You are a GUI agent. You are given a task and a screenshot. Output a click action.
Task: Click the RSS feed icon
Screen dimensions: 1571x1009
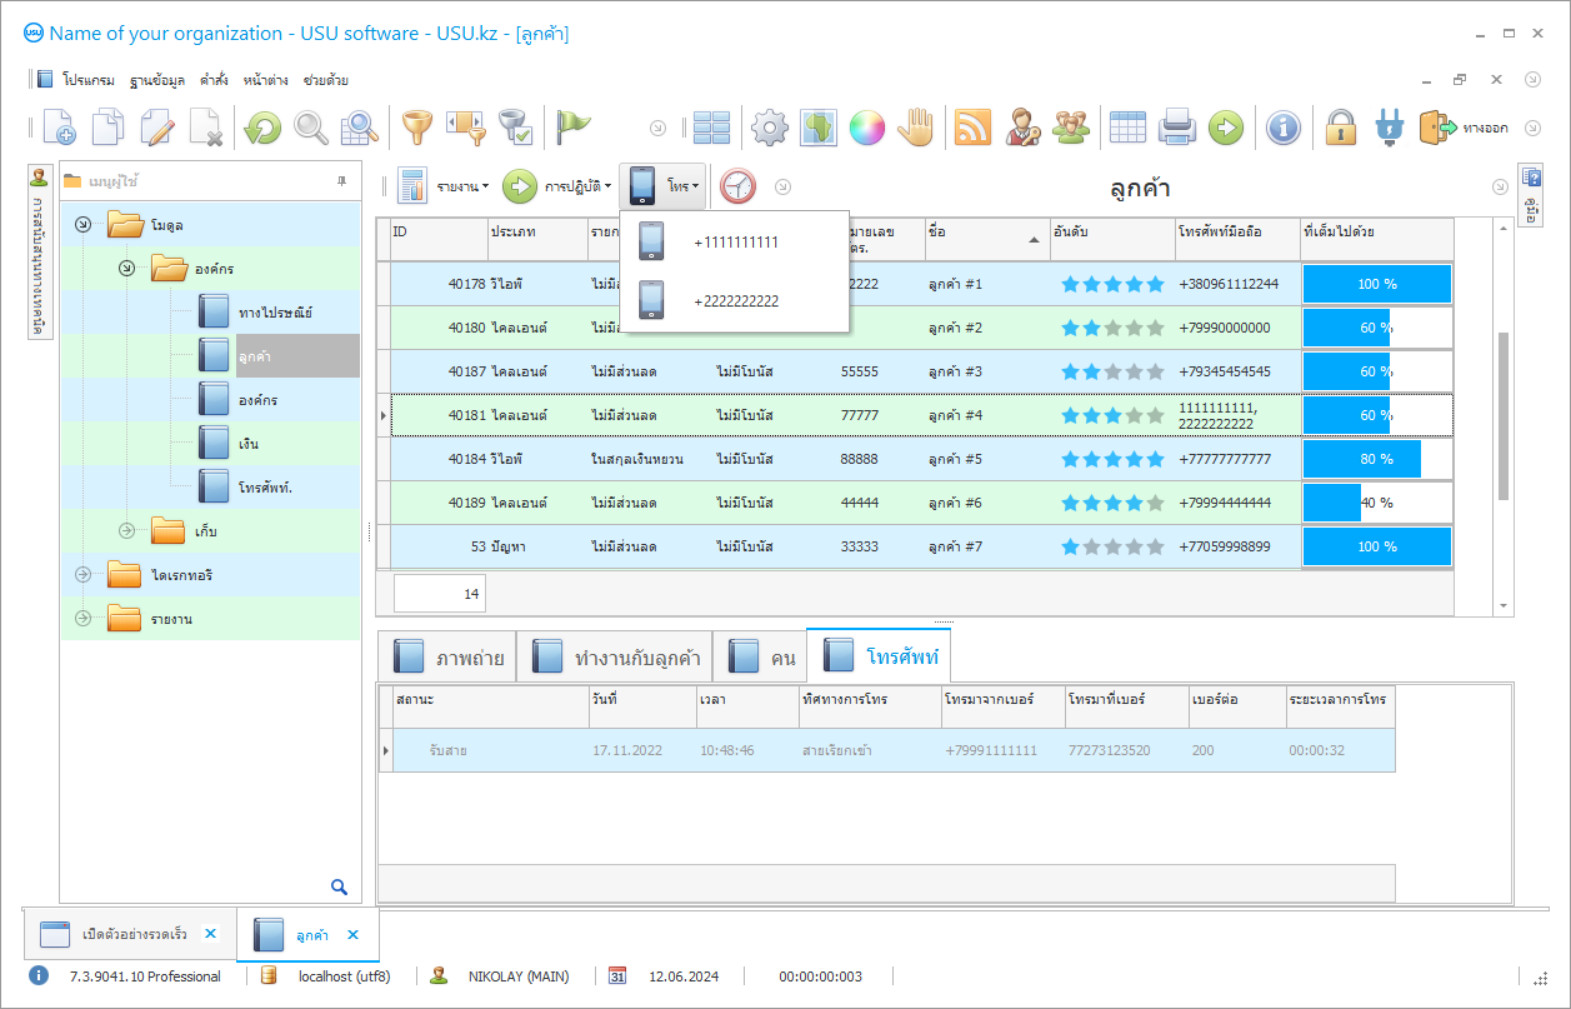click(972, 128)
